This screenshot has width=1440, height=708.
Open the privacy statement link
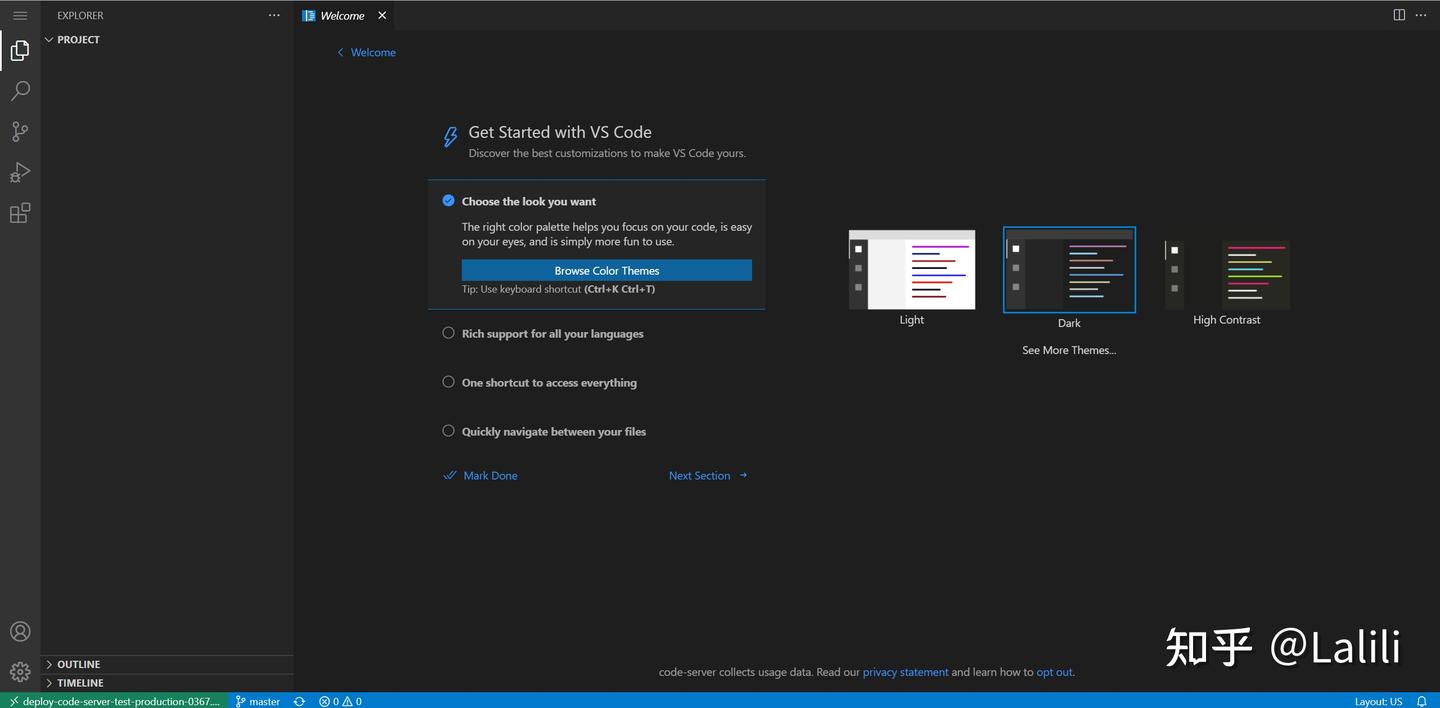[905, 672]
